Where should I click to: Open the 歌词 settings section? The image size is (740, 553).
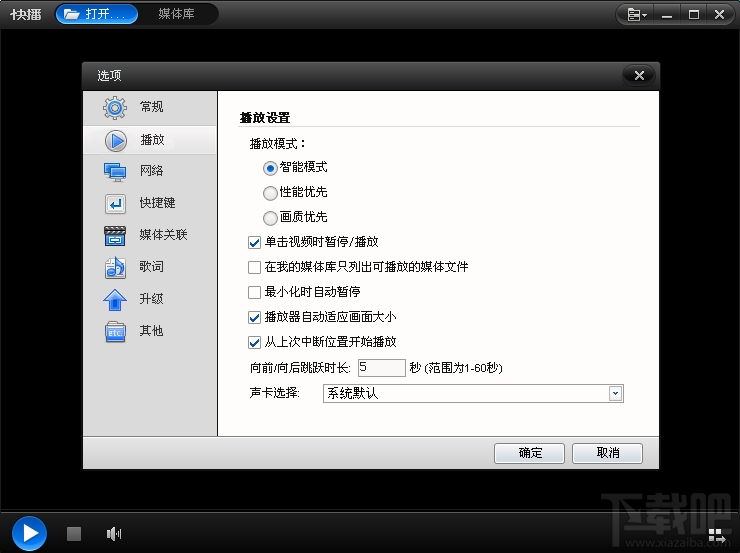[150, 267]
